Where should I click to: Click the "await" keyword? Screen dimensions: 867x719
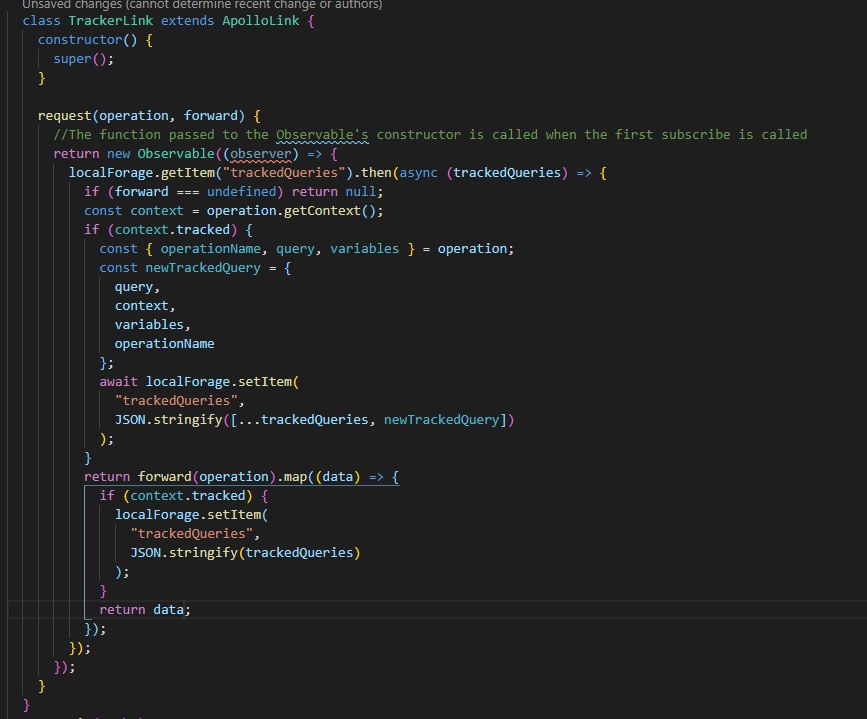tap(118, 382)
